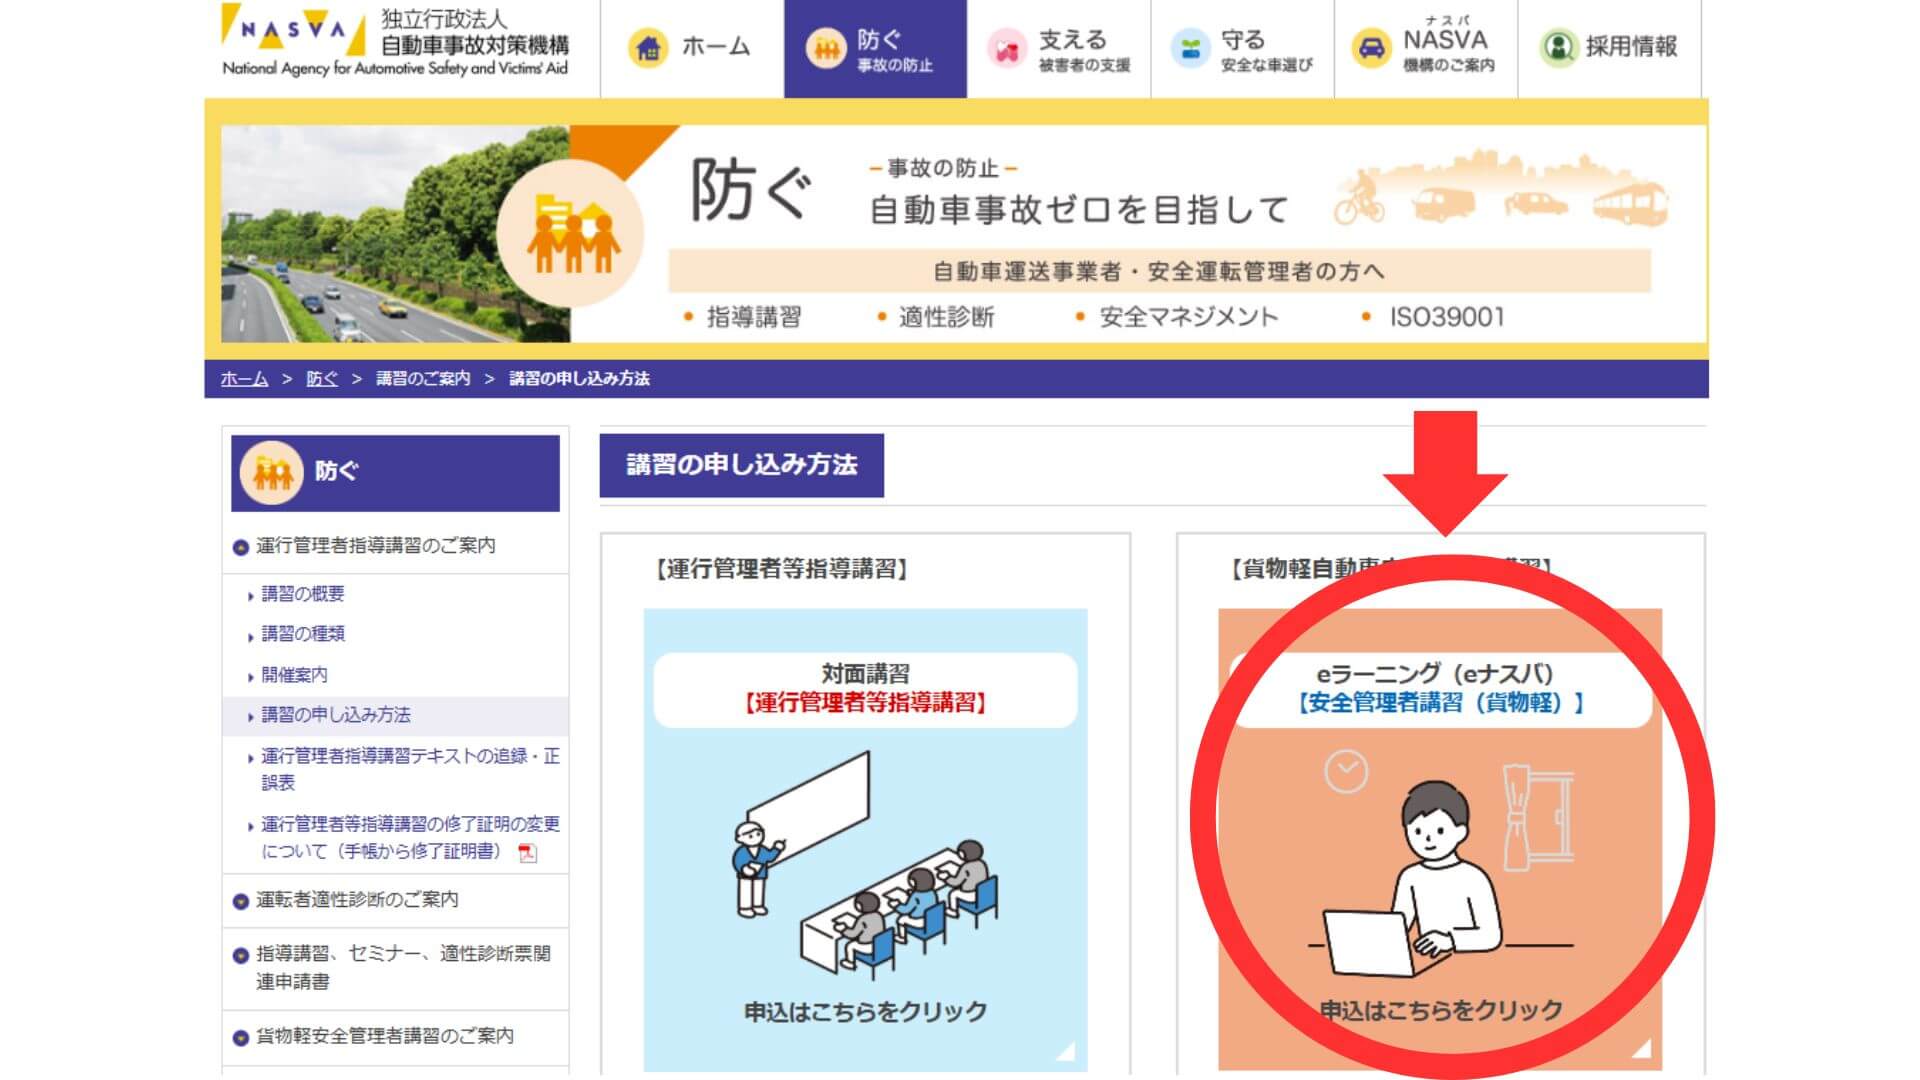The image size is (1920, 1080).
Task: Click the pink icon beside 支える
Action: (1007, 48)
